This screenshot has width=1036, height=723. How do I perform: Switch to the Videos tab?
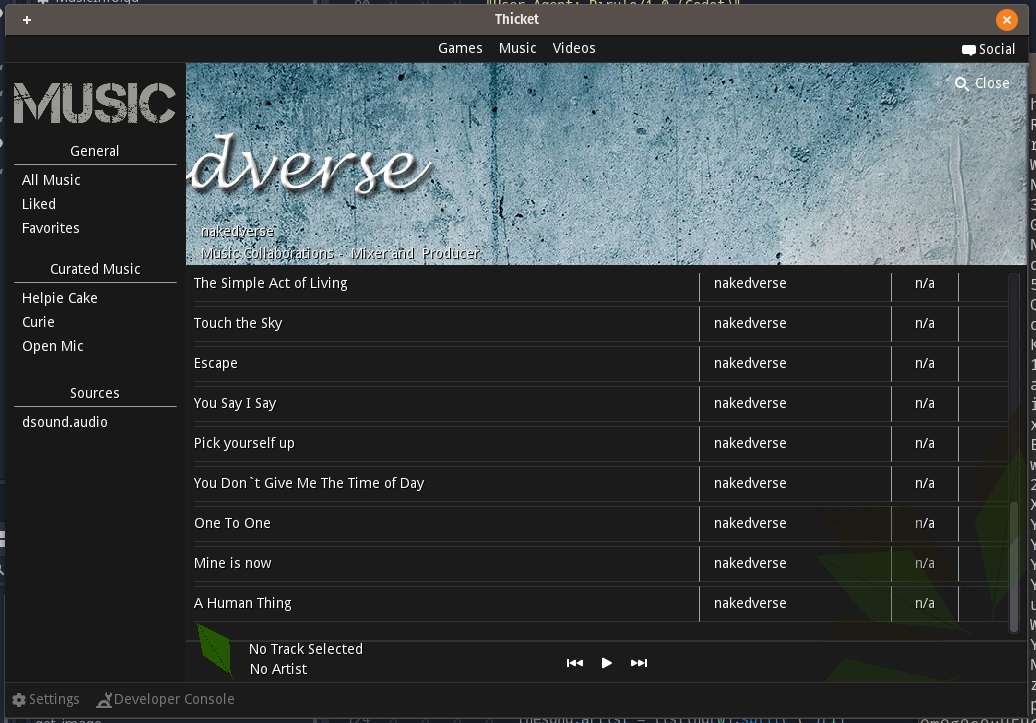tap(574, 48)
